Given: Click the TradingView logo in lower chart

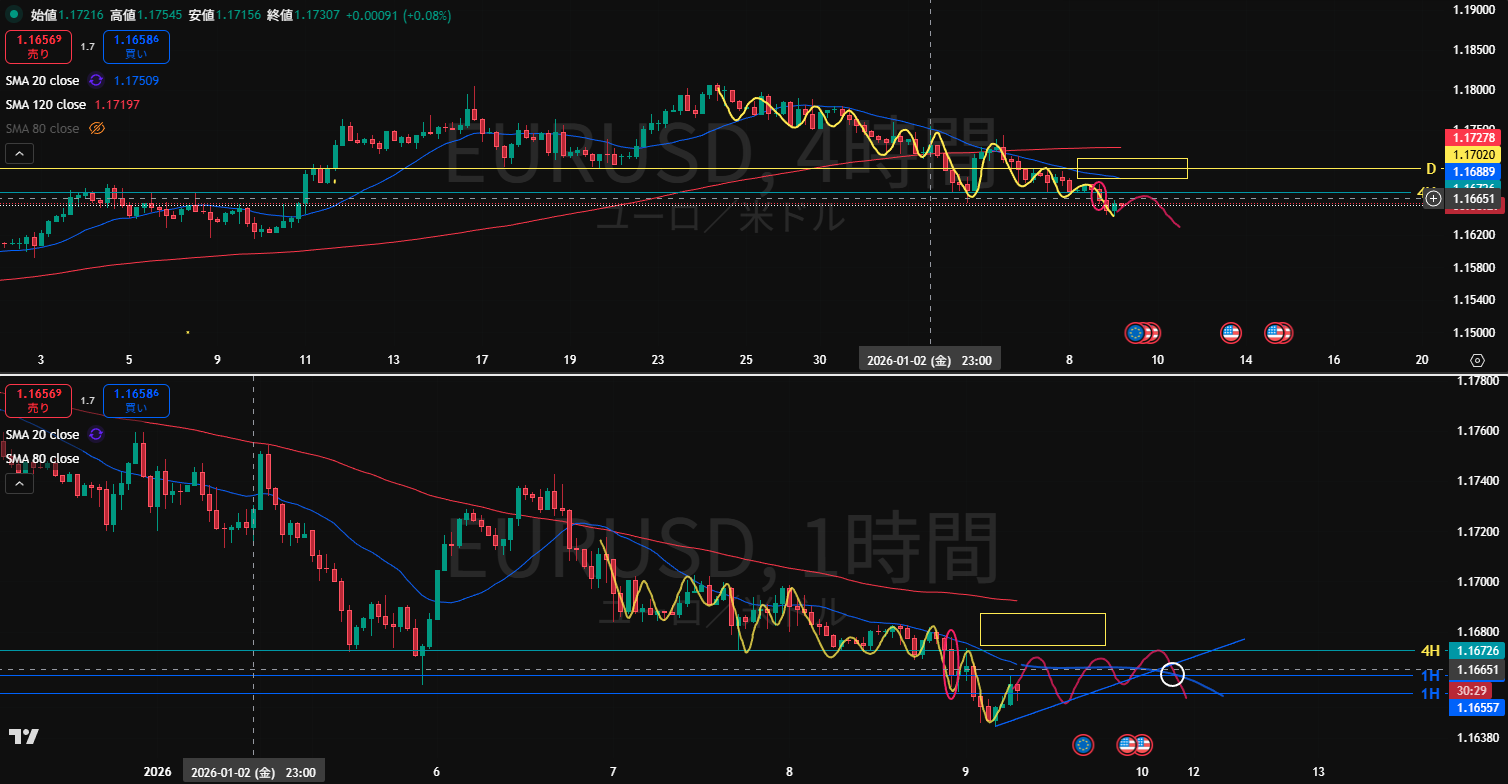Looking at the screenshot, I should (x=23, y=737).
